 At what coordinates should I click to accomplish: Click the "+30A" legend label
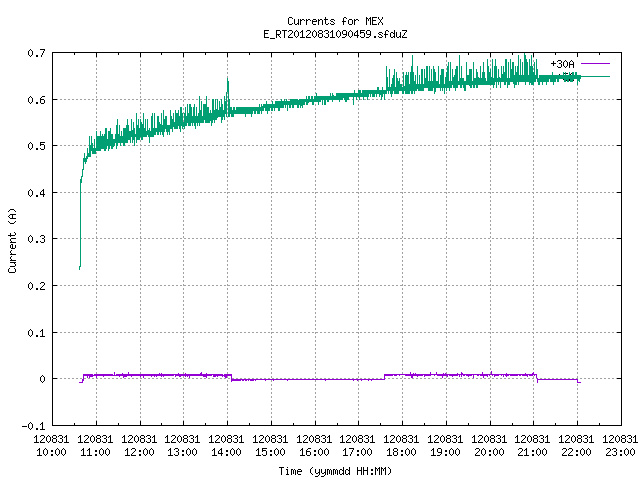pos(562,64)
